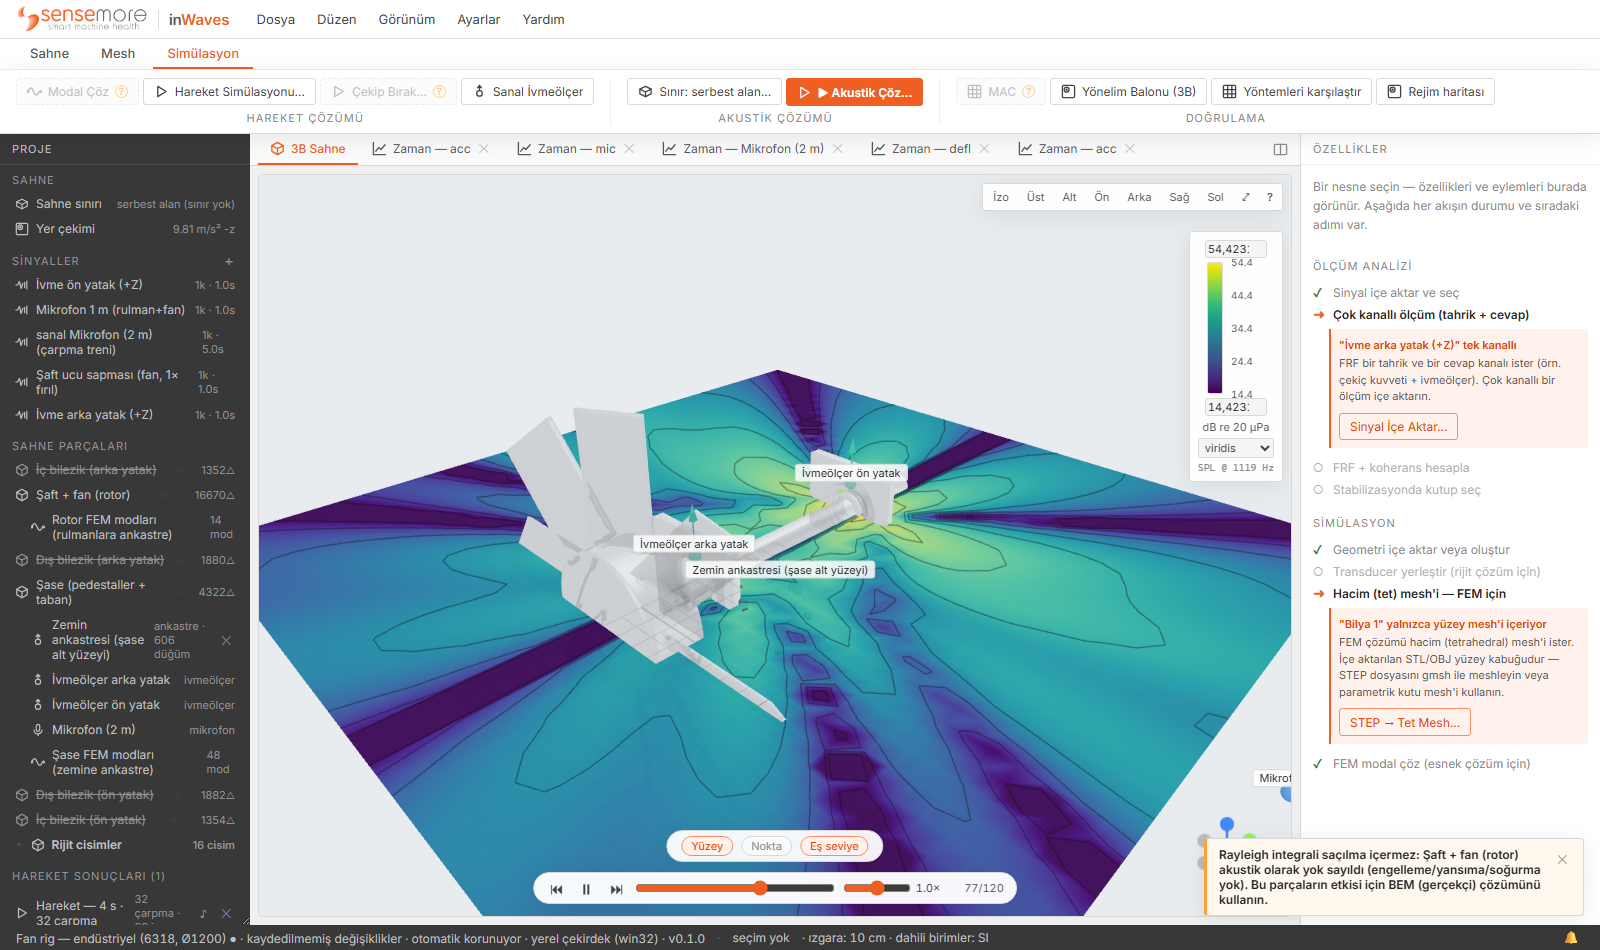Toggle Eş seviye contour display

click(834, 846)
